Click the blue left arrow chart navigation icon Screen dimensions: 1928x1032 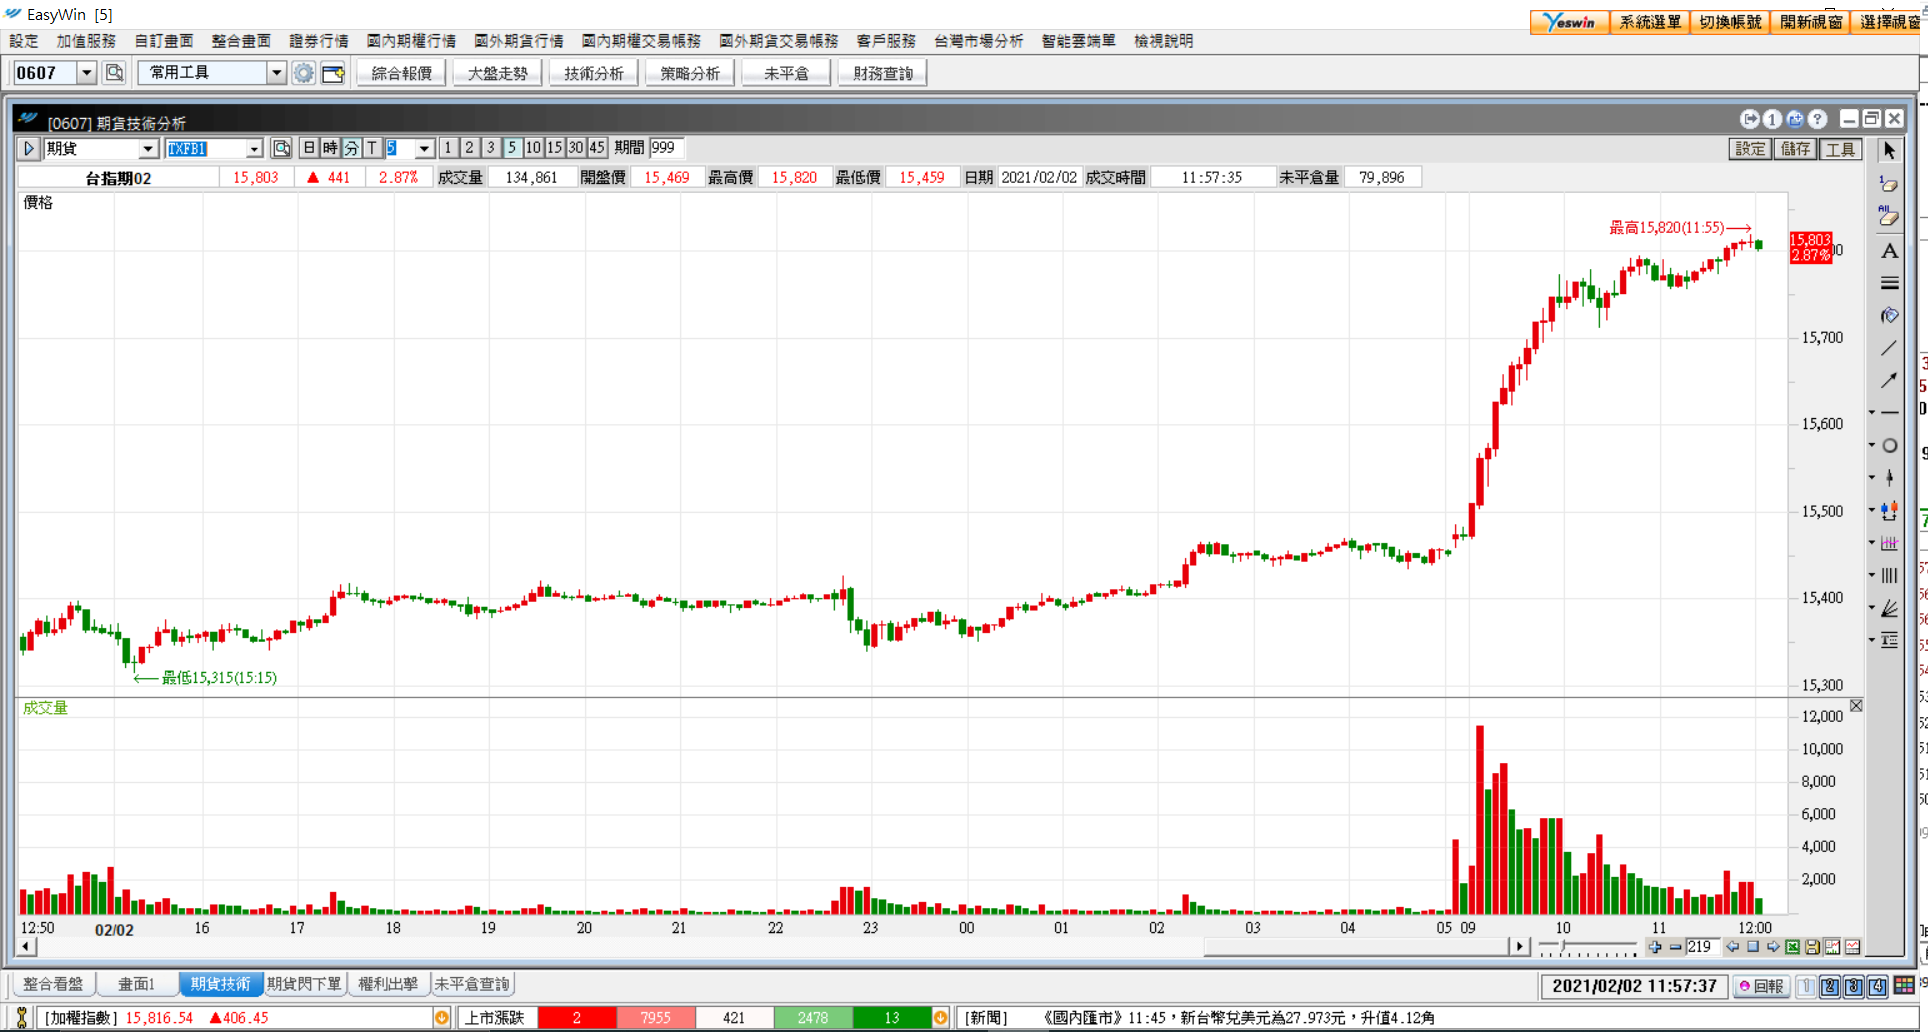pos(1733,947)
